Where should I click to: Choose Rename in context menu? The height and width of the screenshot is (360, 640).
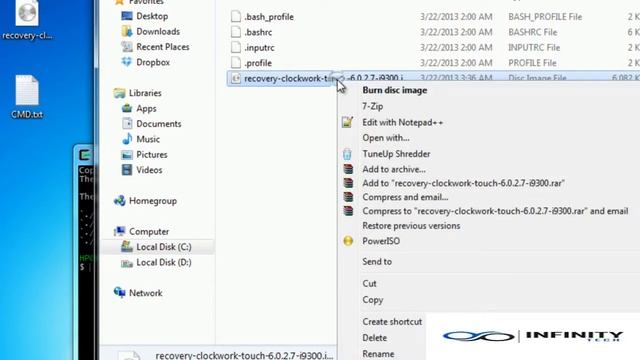click(378, 354)
